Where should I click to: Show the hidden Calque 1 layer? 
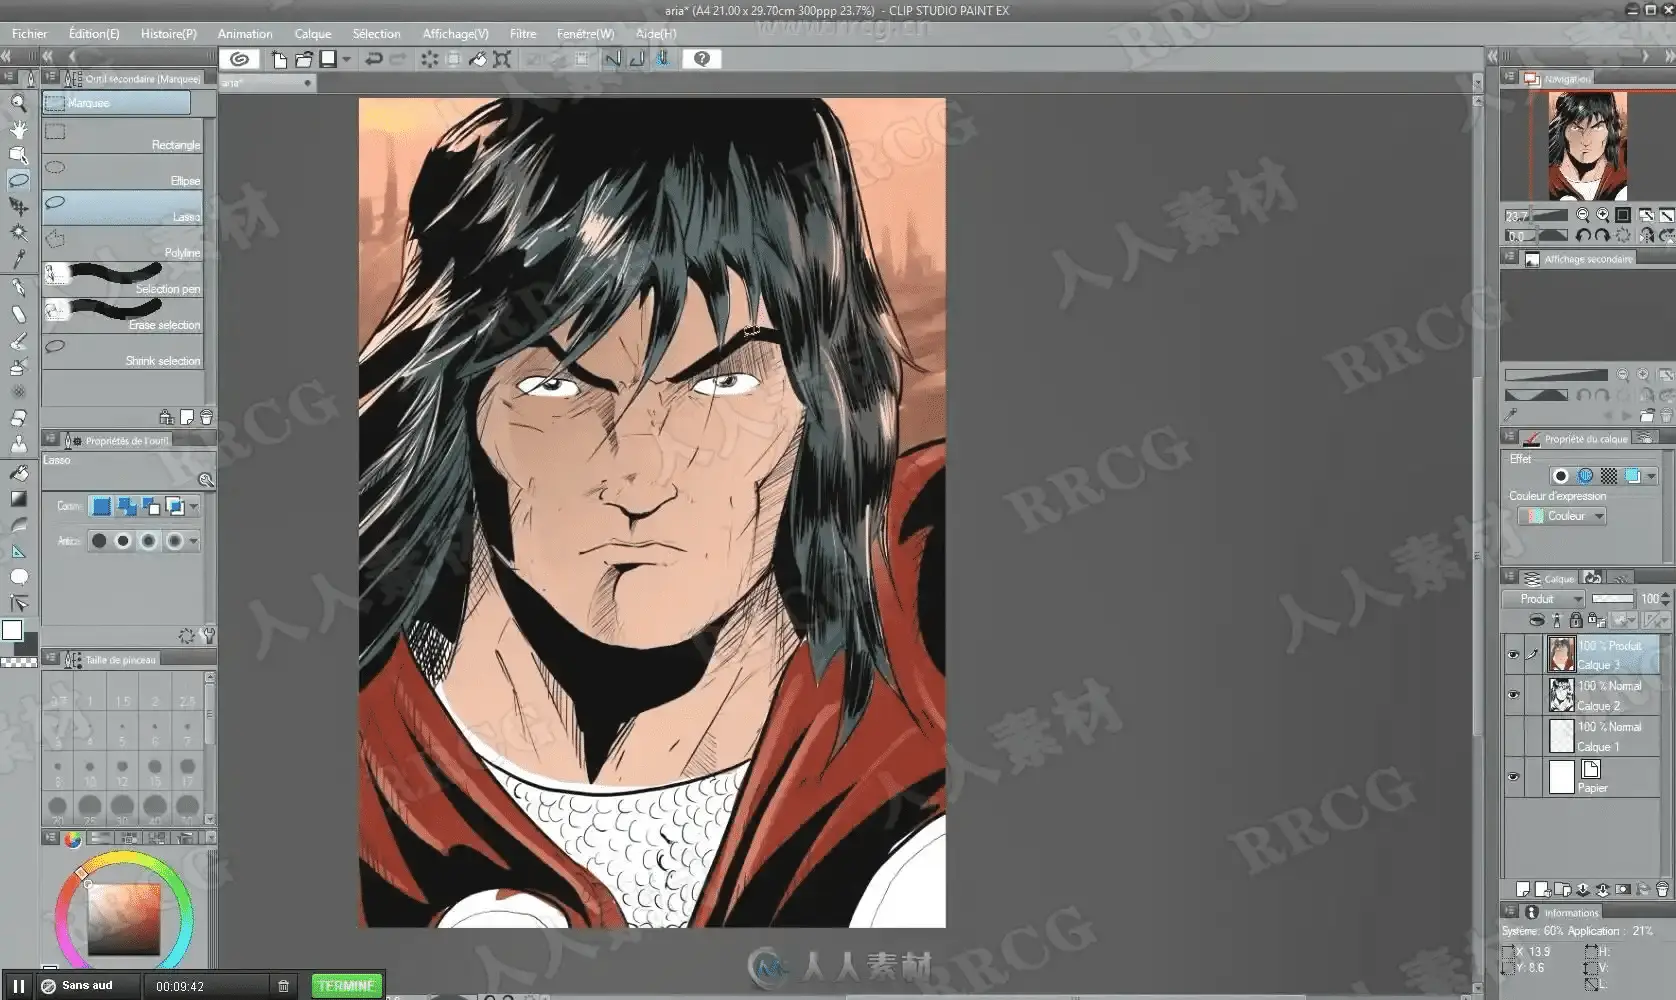click(x=1513, y=736)
